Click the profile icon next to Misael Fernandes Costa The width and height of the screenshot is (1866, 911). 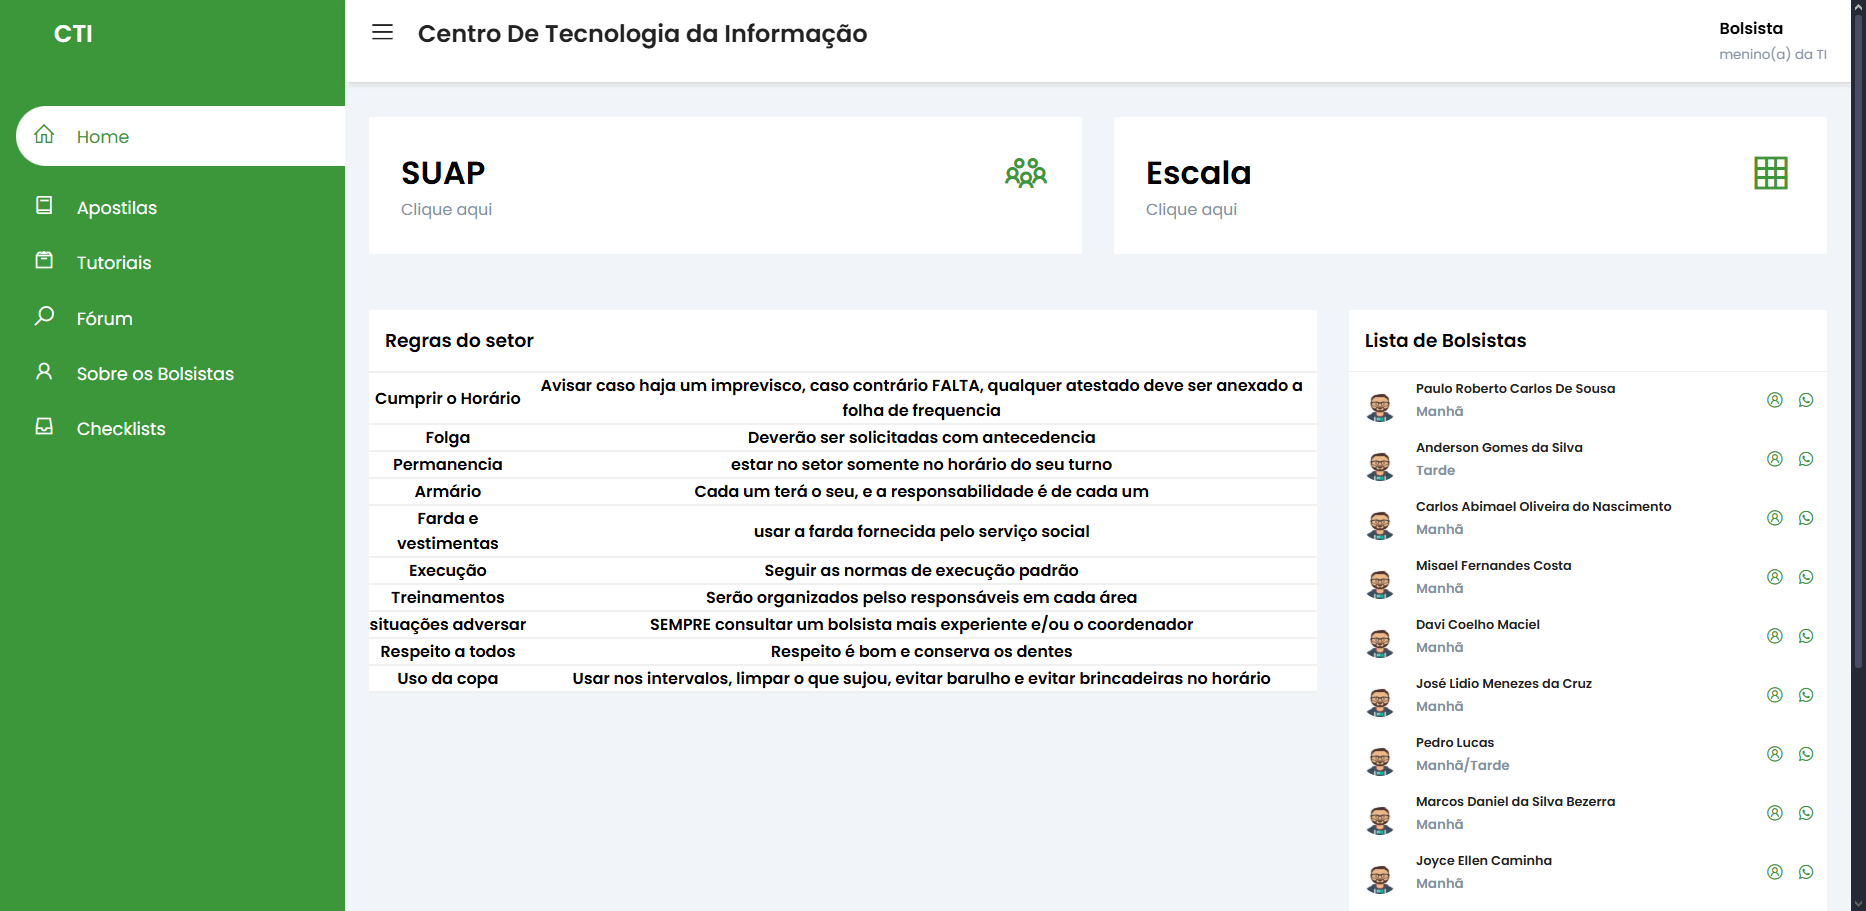pyautogui.click(x=1774, y=577)
